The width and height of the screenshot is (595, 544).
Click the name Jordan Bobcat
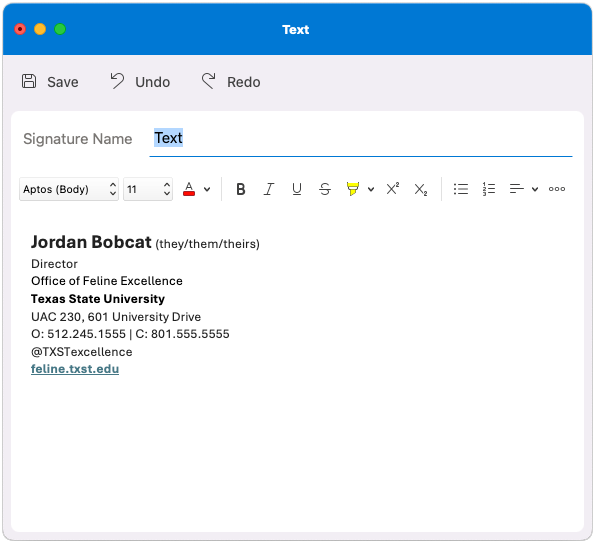tap(91, 242)
